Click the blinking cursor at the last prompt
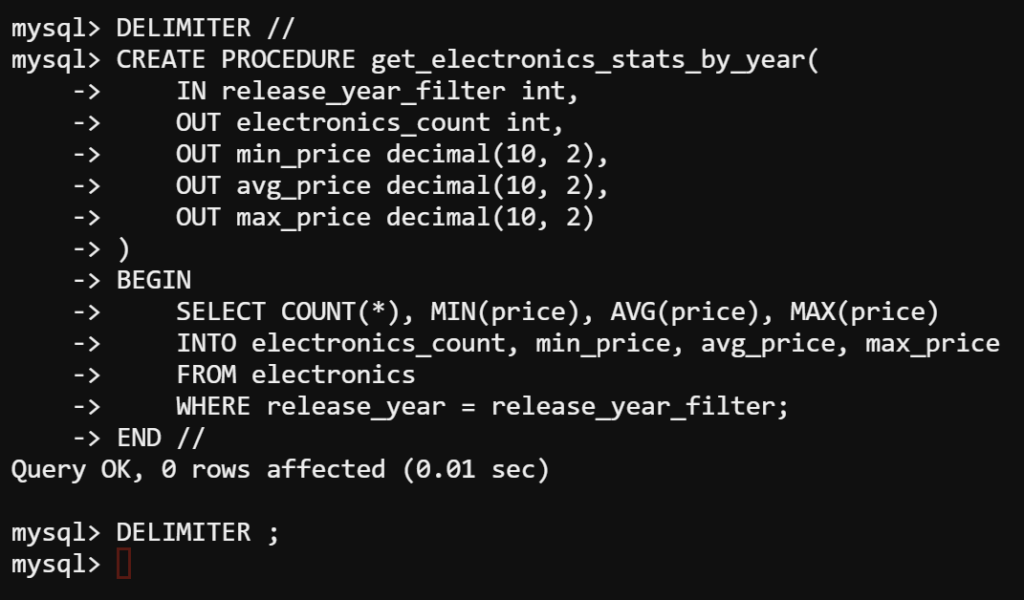Viewport: 1024px width, 600px height. pyautogui.click(x=124, y=564)
